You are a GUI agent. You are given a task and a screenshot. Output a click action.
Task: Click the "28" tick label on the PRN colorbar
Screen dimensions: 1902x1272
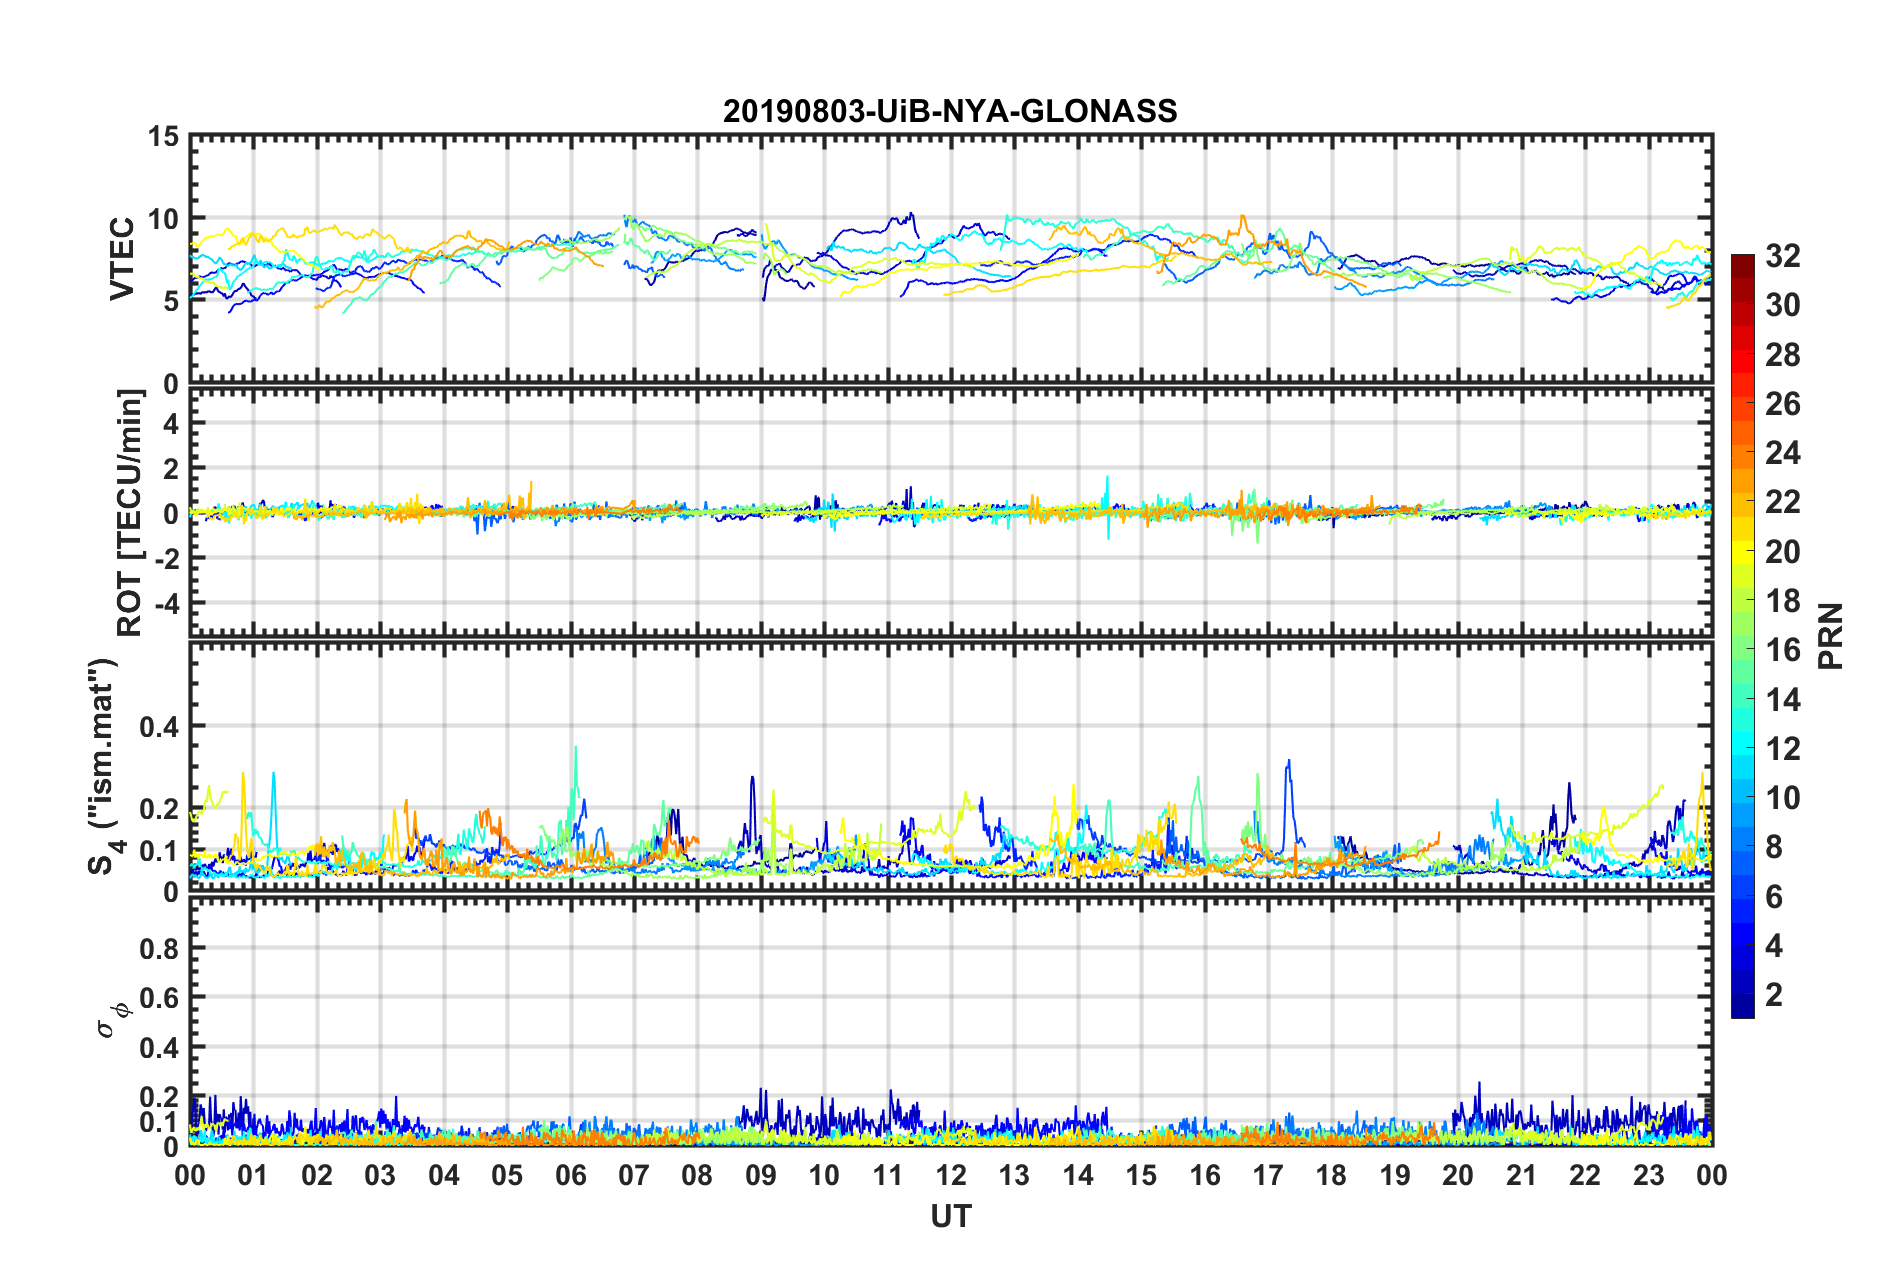[1782, 355]
